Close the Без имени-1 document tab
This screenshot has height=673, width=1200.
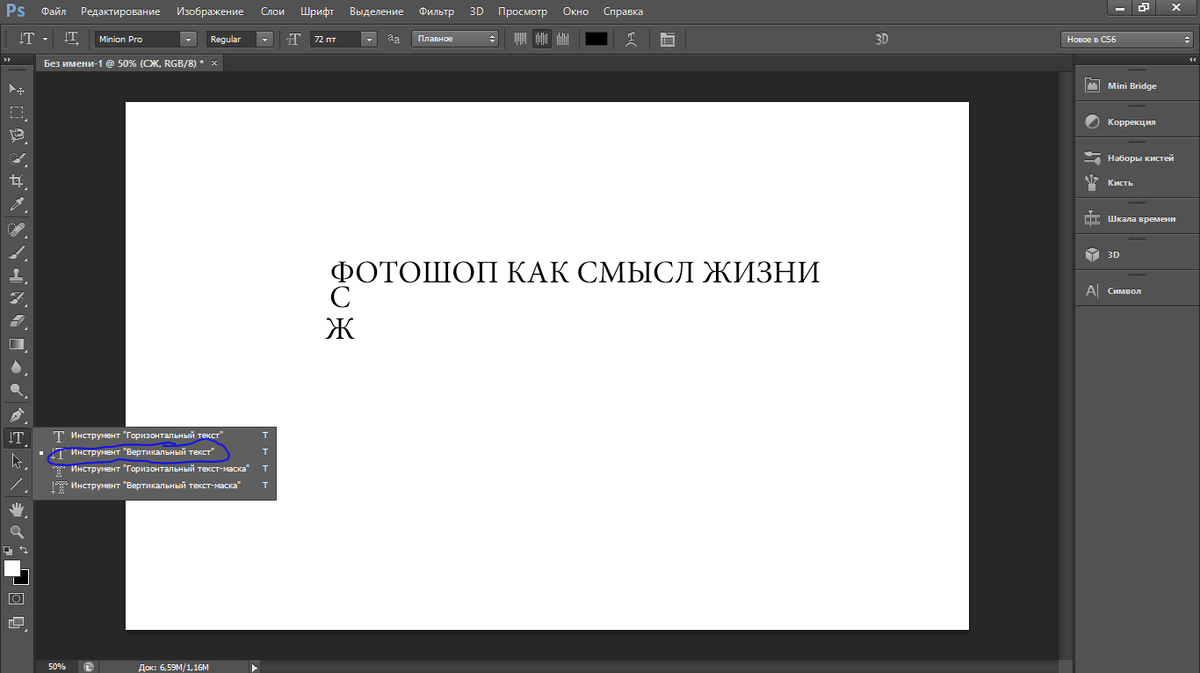(213, 62)
